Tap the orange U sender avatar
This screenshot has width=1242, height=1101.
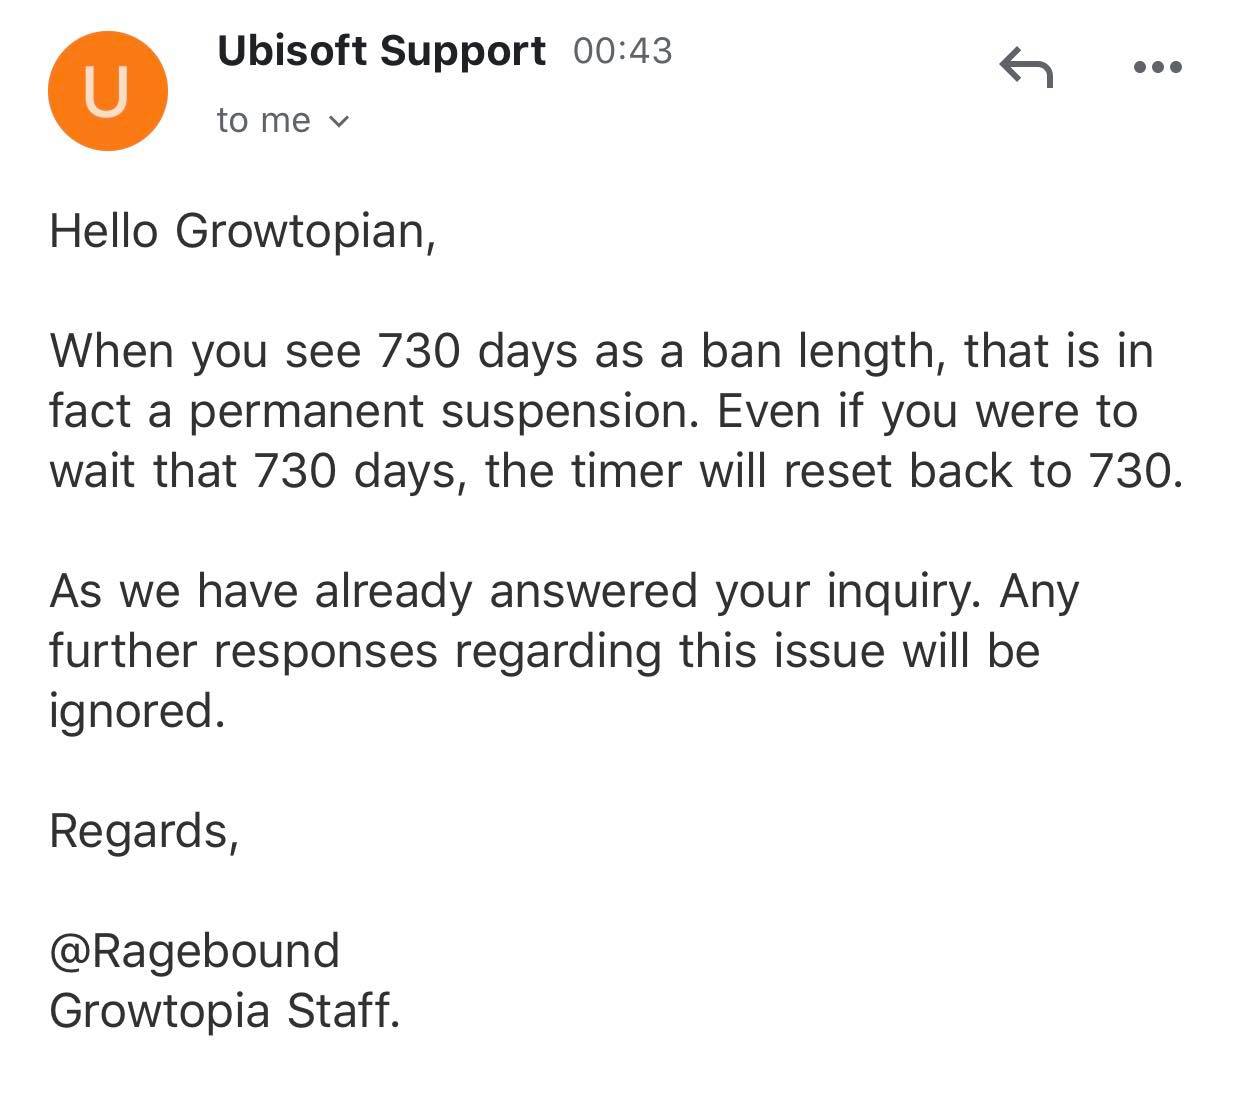pyautogui.click(x=107, y=91)
